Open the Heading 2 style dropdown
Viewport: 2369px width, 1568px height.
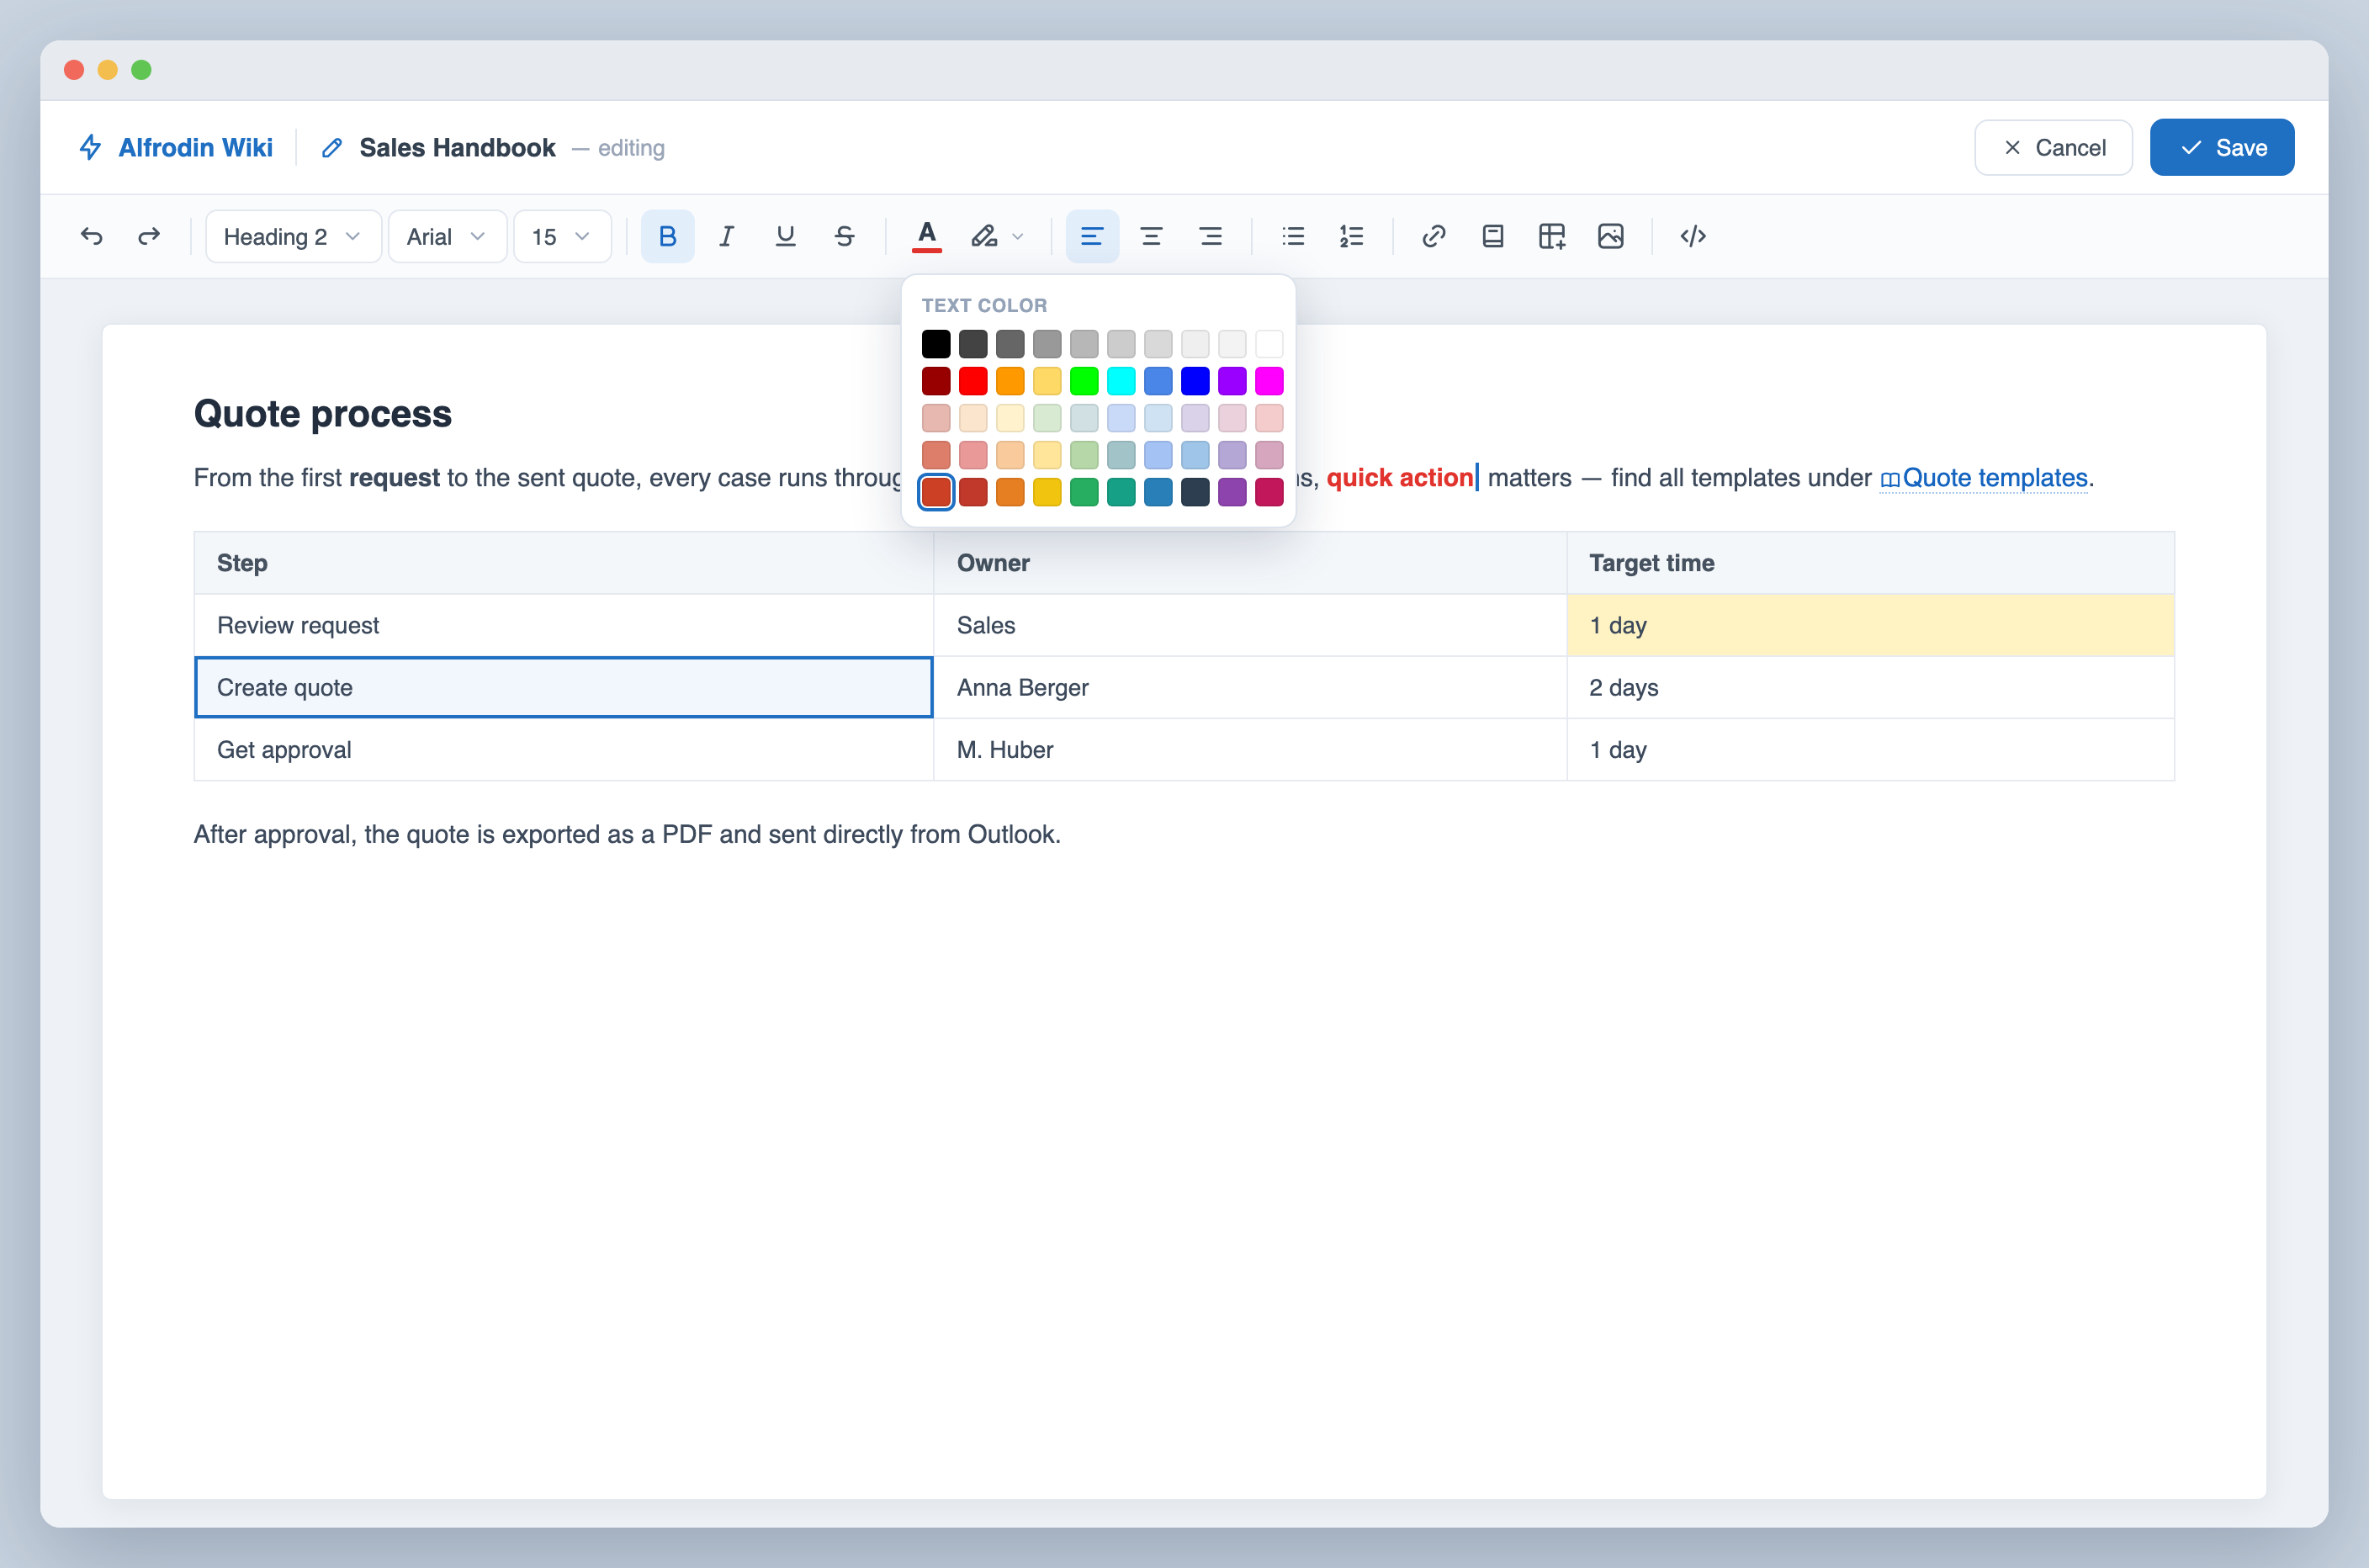(293, 236)
